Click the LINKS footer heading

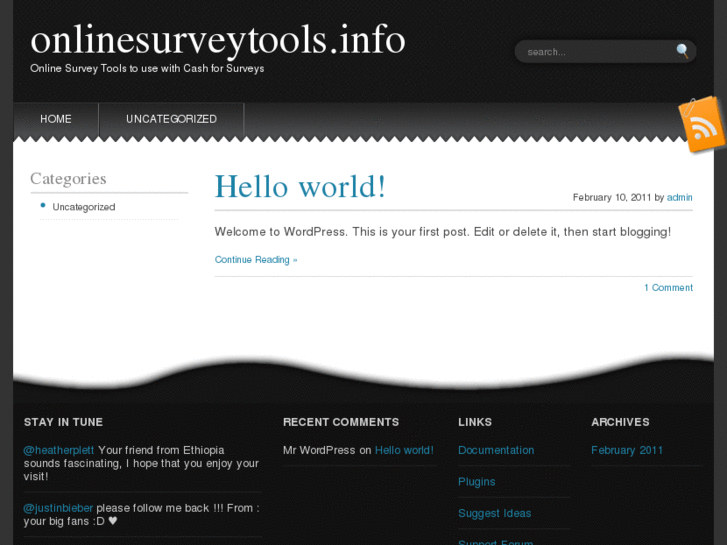point(475,422)
